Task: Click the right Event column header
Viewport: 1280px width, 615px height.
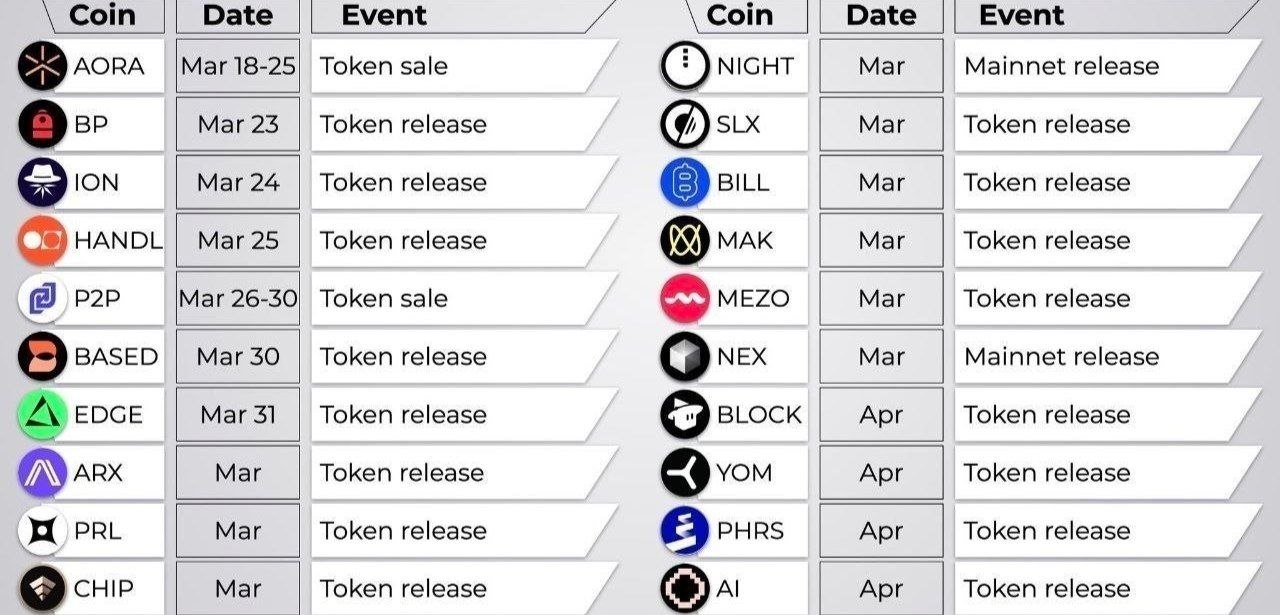Action: click(x=1021, y=15)
